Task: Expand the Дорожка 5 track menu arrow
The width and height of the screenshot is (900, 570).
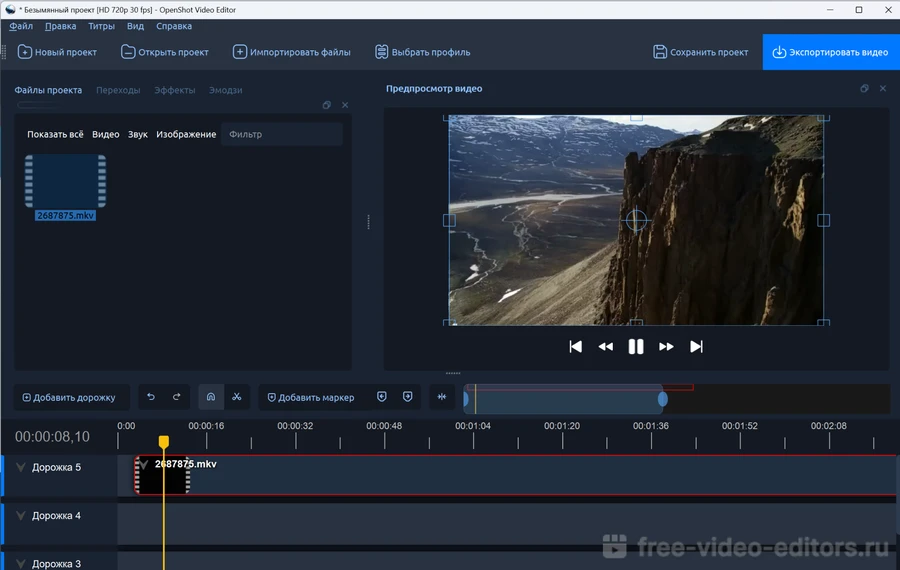Action: click(x=20, y=468)
